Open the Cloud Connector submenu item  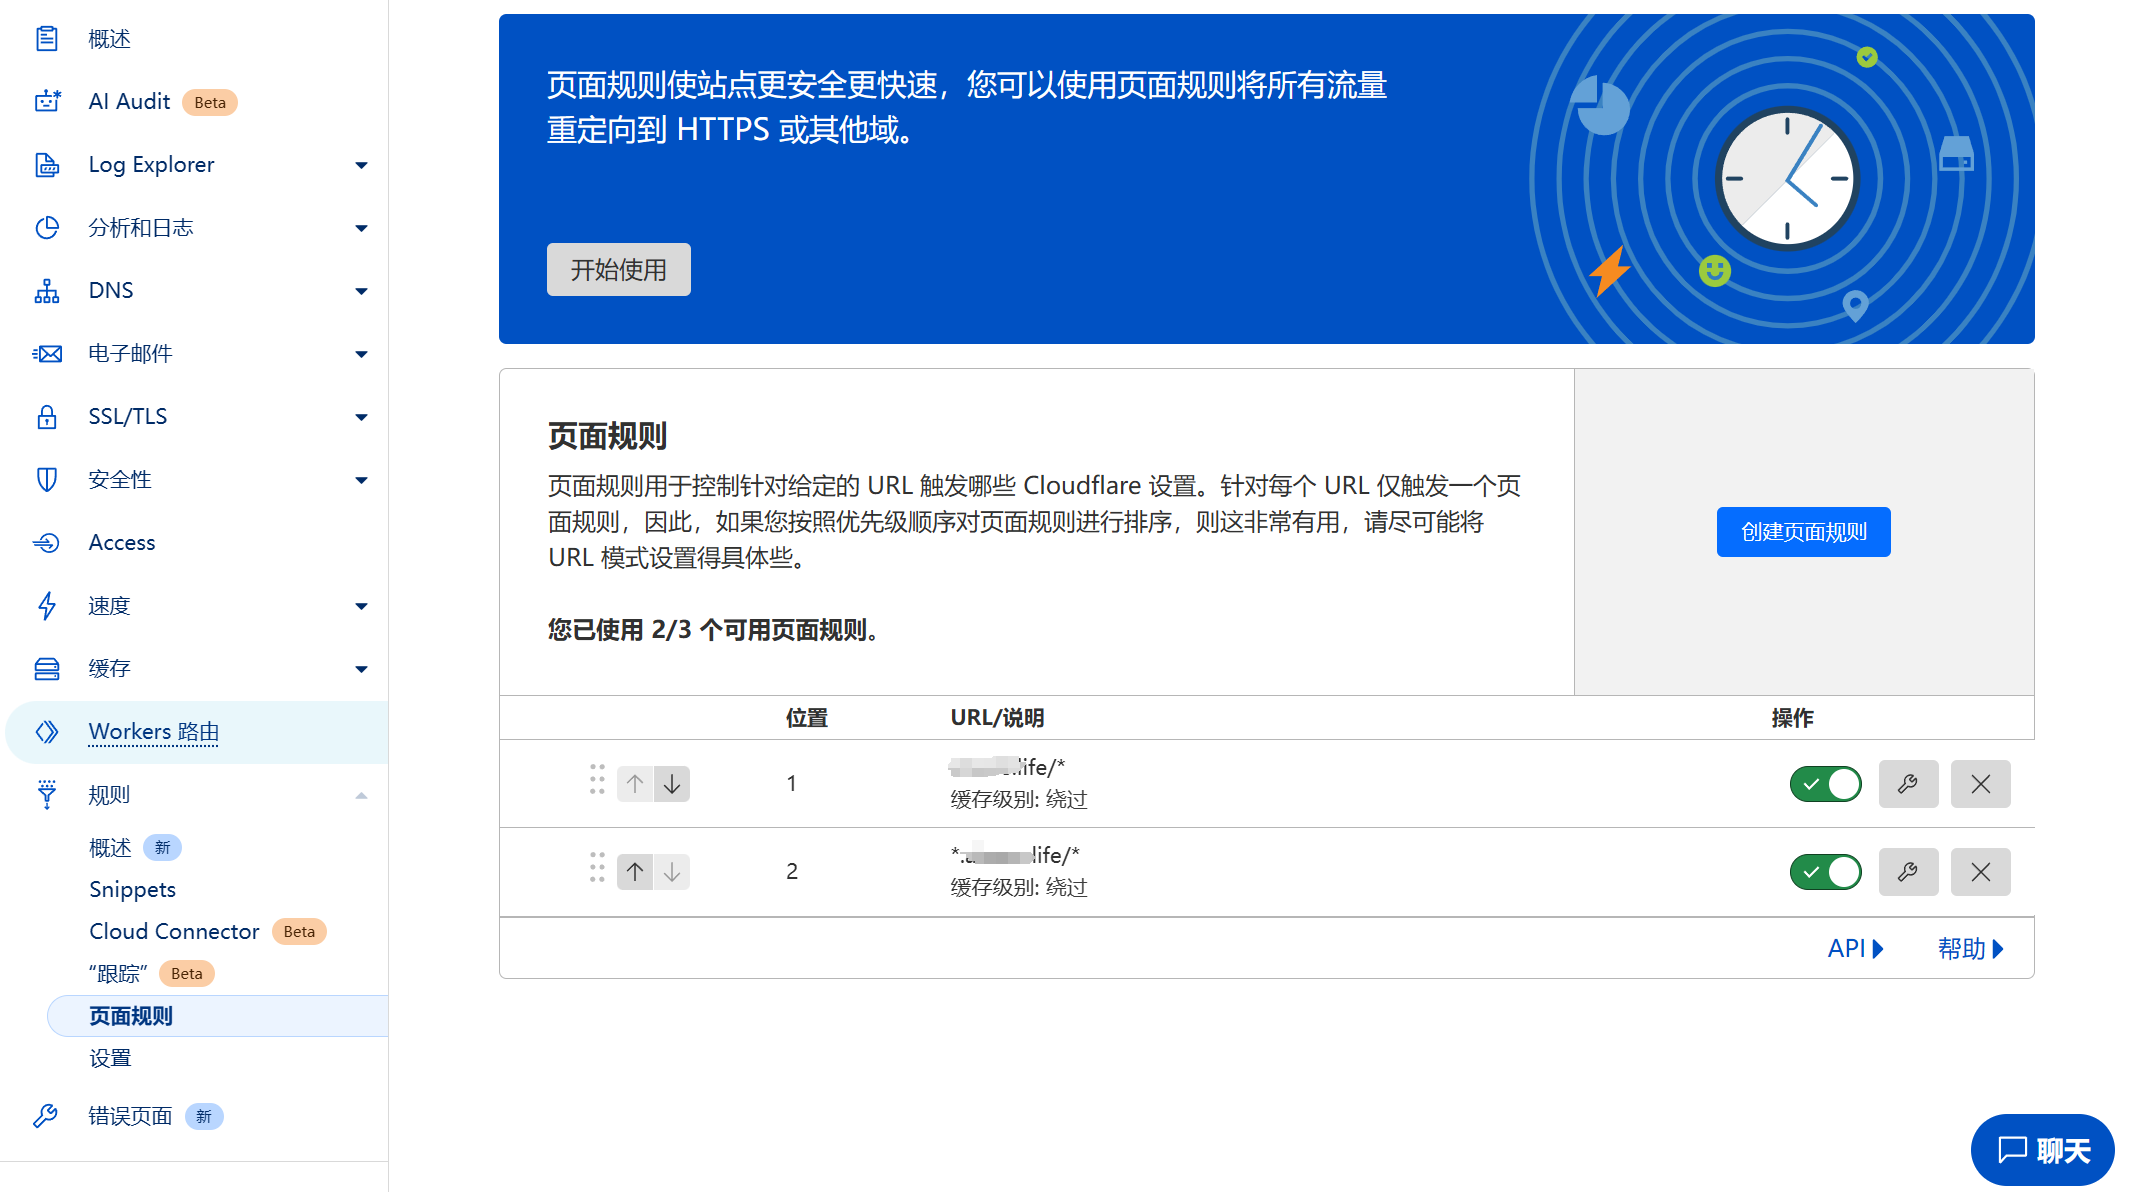[x=174, y=932]
